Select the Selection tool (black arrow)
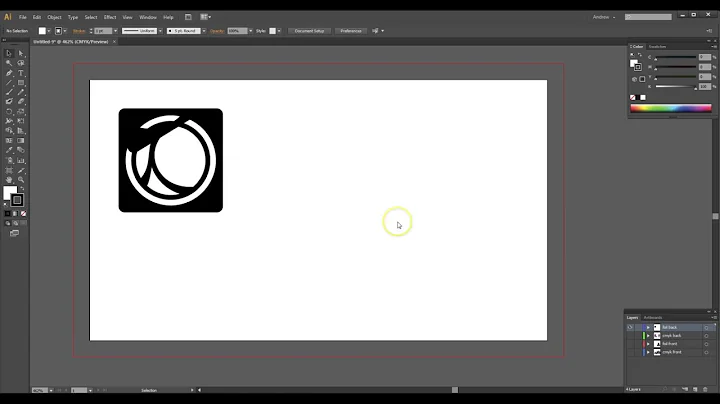This screenshot has height=404, width=720. pos(9,53)
